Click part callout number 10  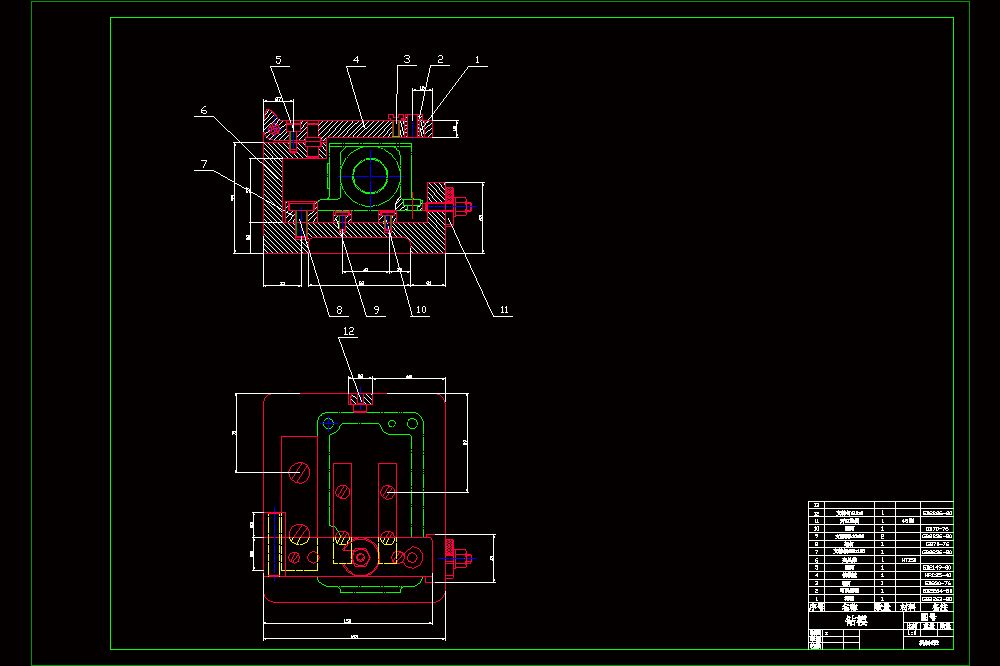(x=421, y=310)
